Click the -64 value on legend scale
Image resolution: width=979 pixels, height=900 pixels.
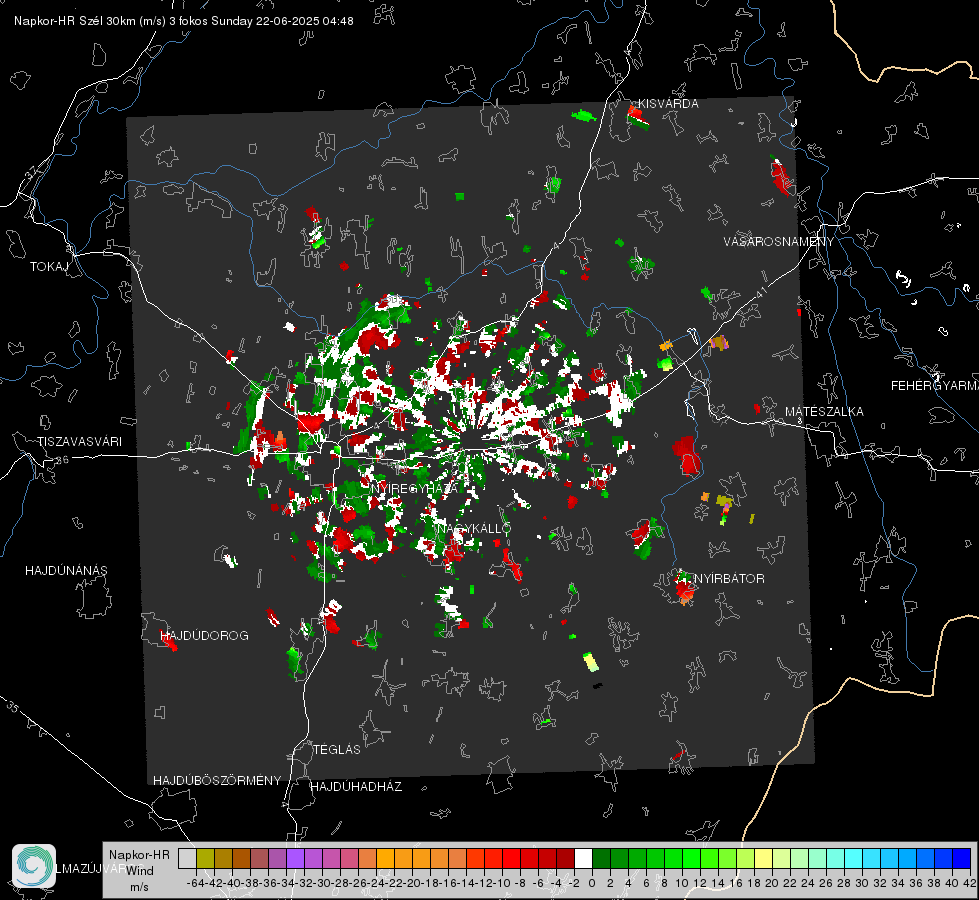[x=196, y=883]
